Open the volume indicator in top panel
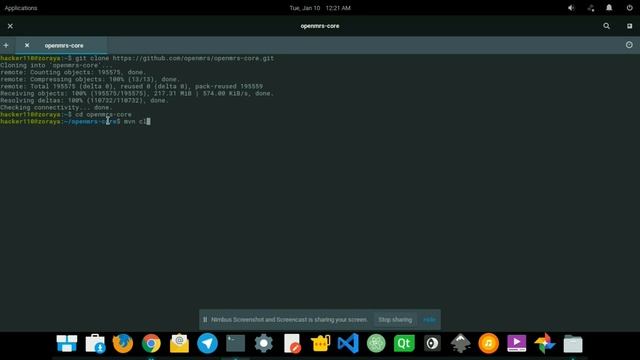This screenshot has width=640, height=360. 571,8
